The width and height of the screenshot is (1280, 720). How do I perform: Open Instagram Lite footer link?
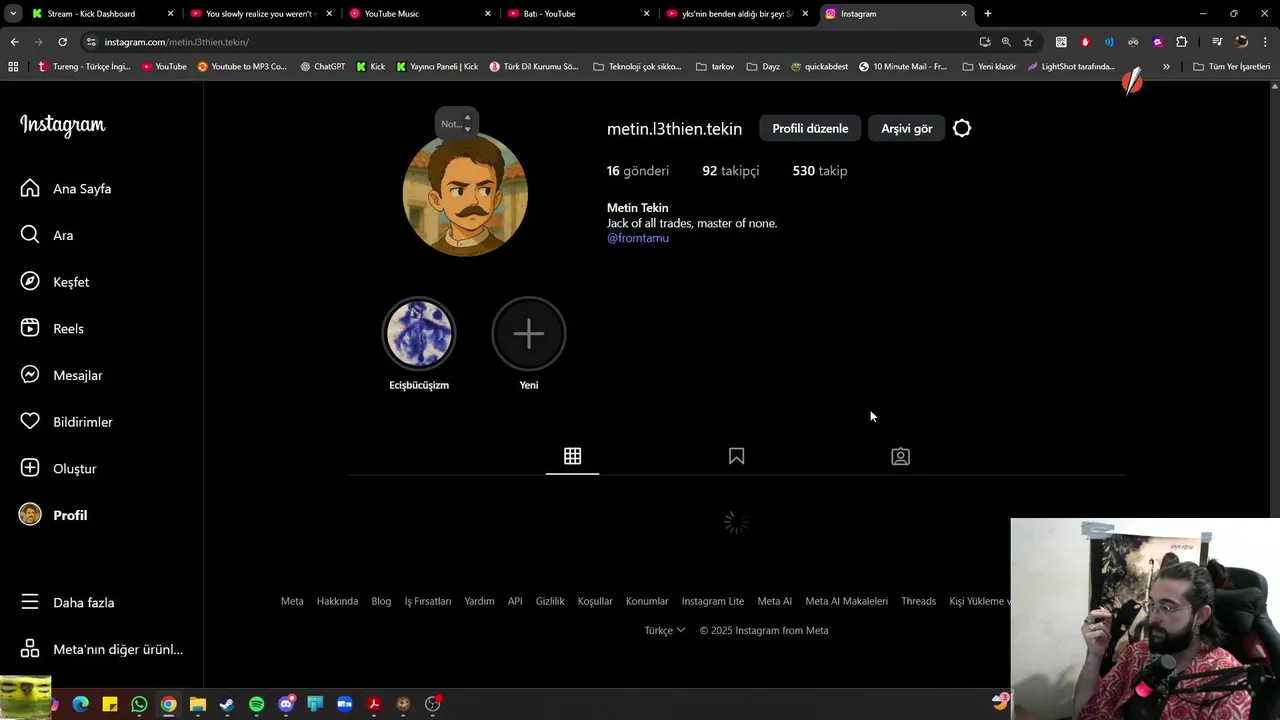pos(713,601)
